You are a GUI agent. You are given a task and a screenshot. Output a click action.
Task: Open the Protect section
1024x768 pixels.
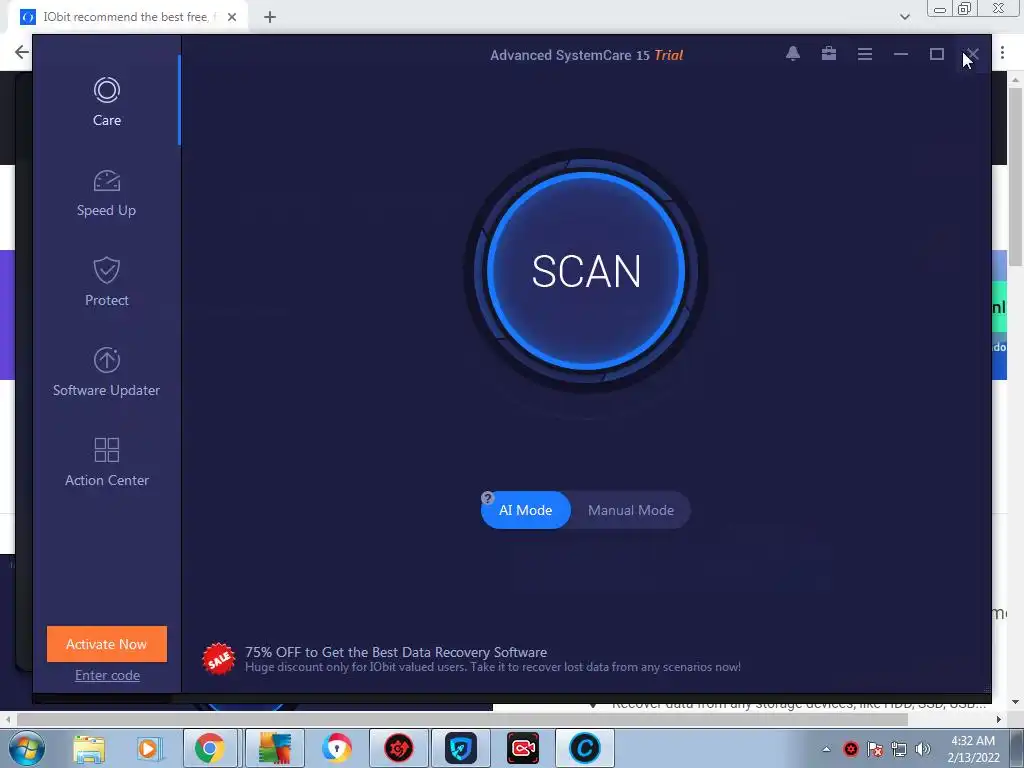coord(106,283)
